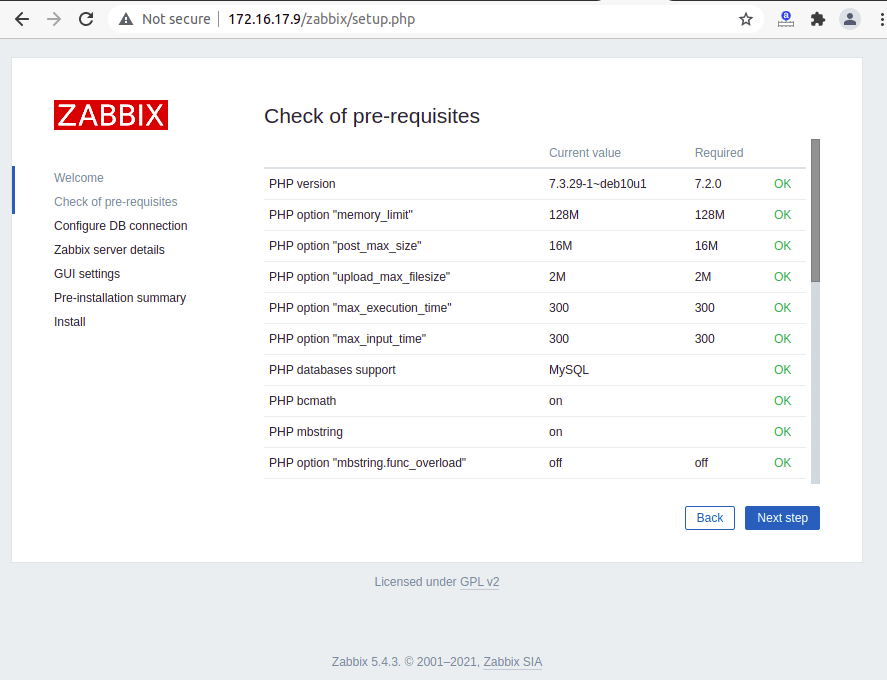Screen dimensions: 887x680
Task: Click the Licensed under footer text
Action: click(x=415, y=582)
